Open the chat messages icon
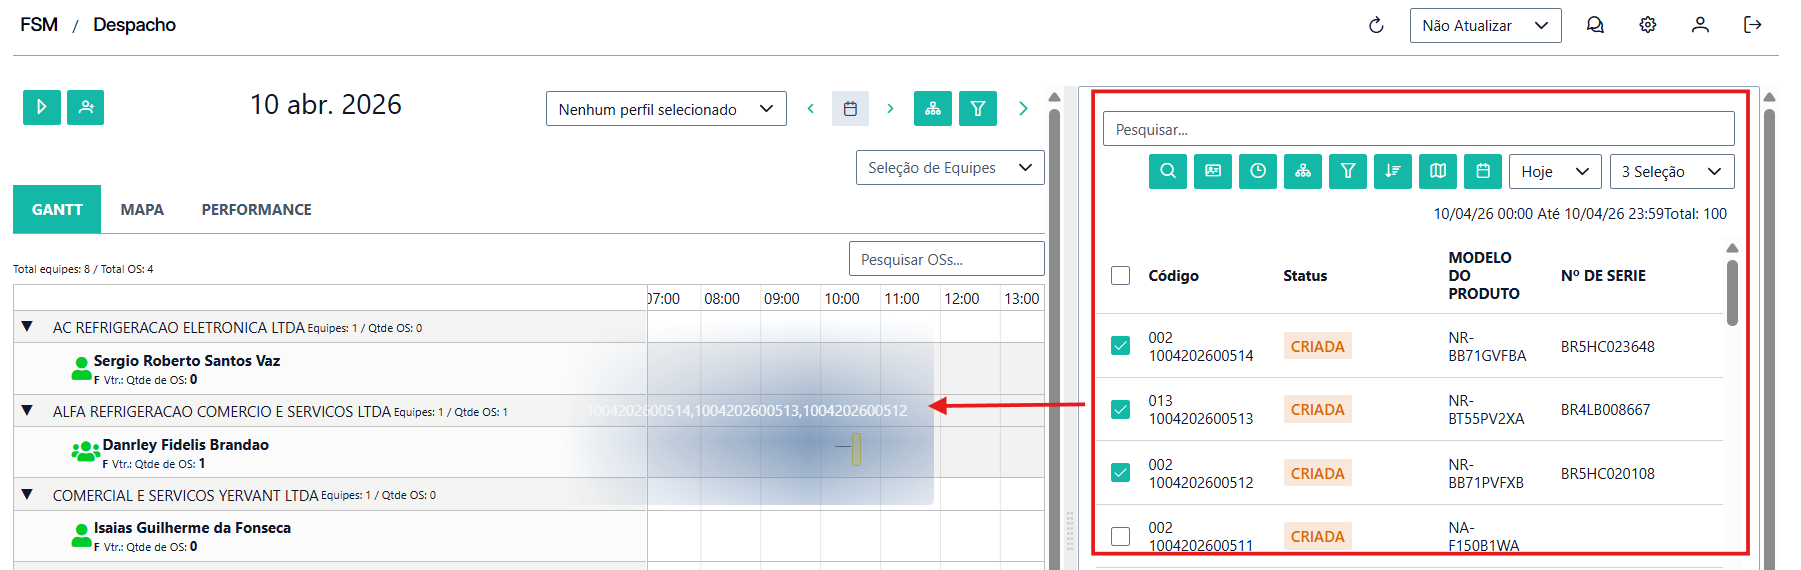The height and width of the screenshot is (570, 1801). (1595, 25)
